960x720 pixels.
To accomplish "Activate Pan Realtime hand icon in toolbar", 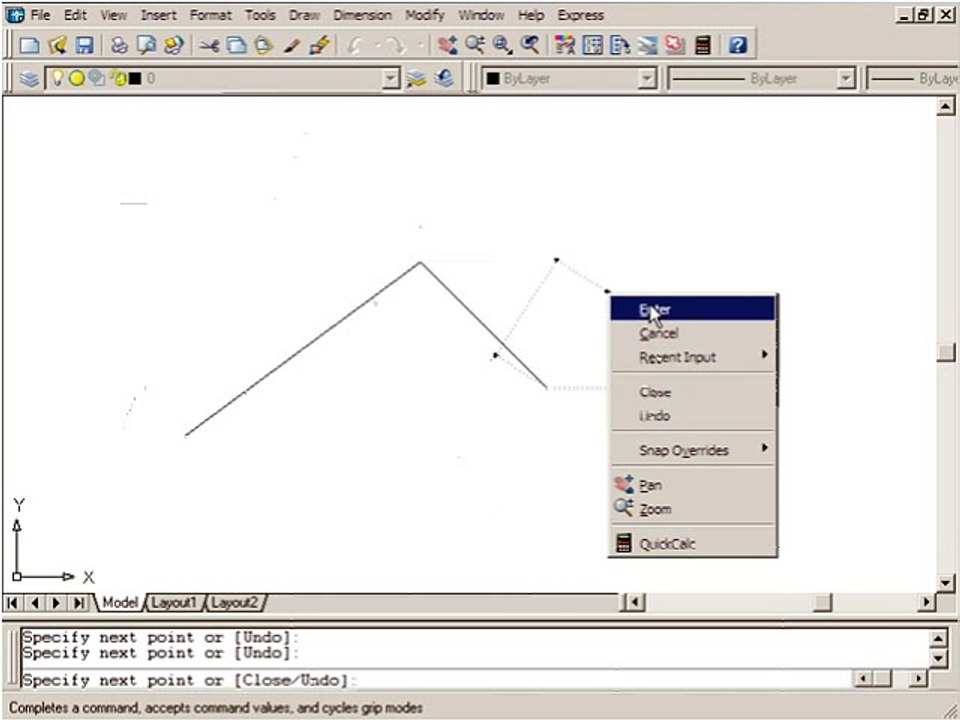I will [447, 45].
